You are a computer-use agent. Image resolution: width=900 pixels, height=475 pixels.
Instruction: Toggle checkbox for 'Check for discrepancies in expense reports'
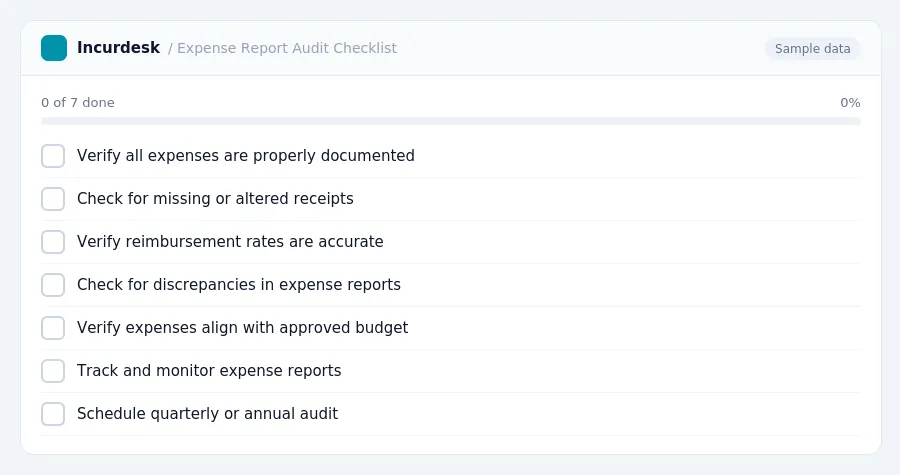click(53, 285)
